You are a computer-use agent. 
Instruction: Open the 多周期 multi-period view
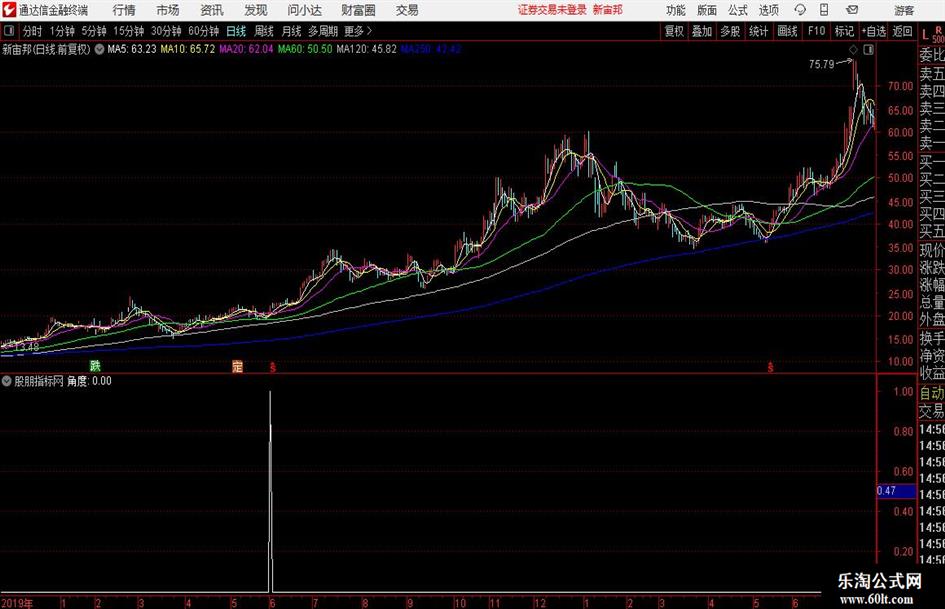click(x=323, y=31)
